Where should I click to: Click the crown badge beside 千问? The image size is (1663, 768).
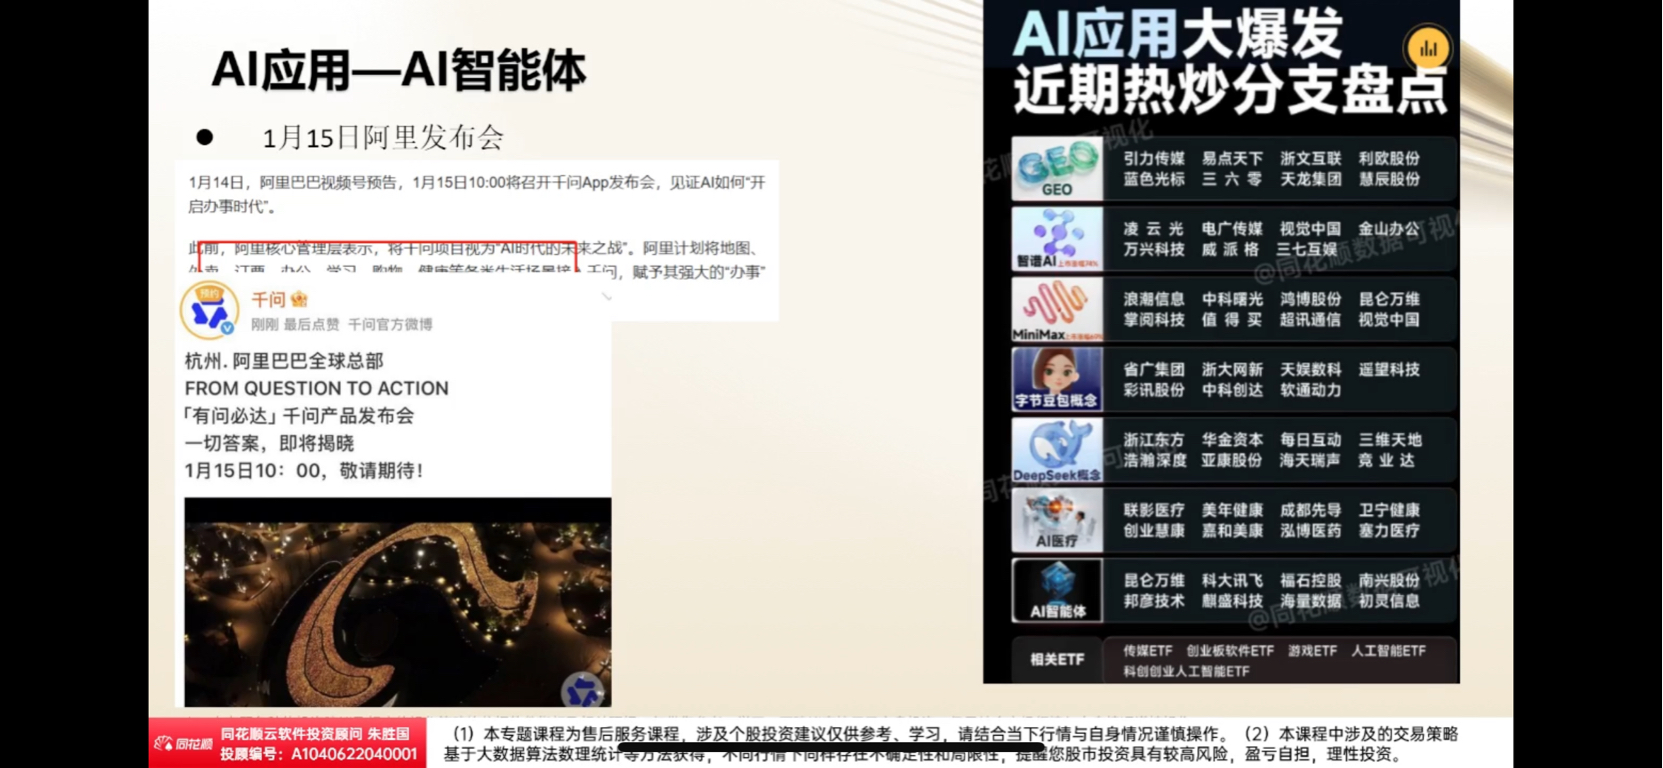coord(299,299)
